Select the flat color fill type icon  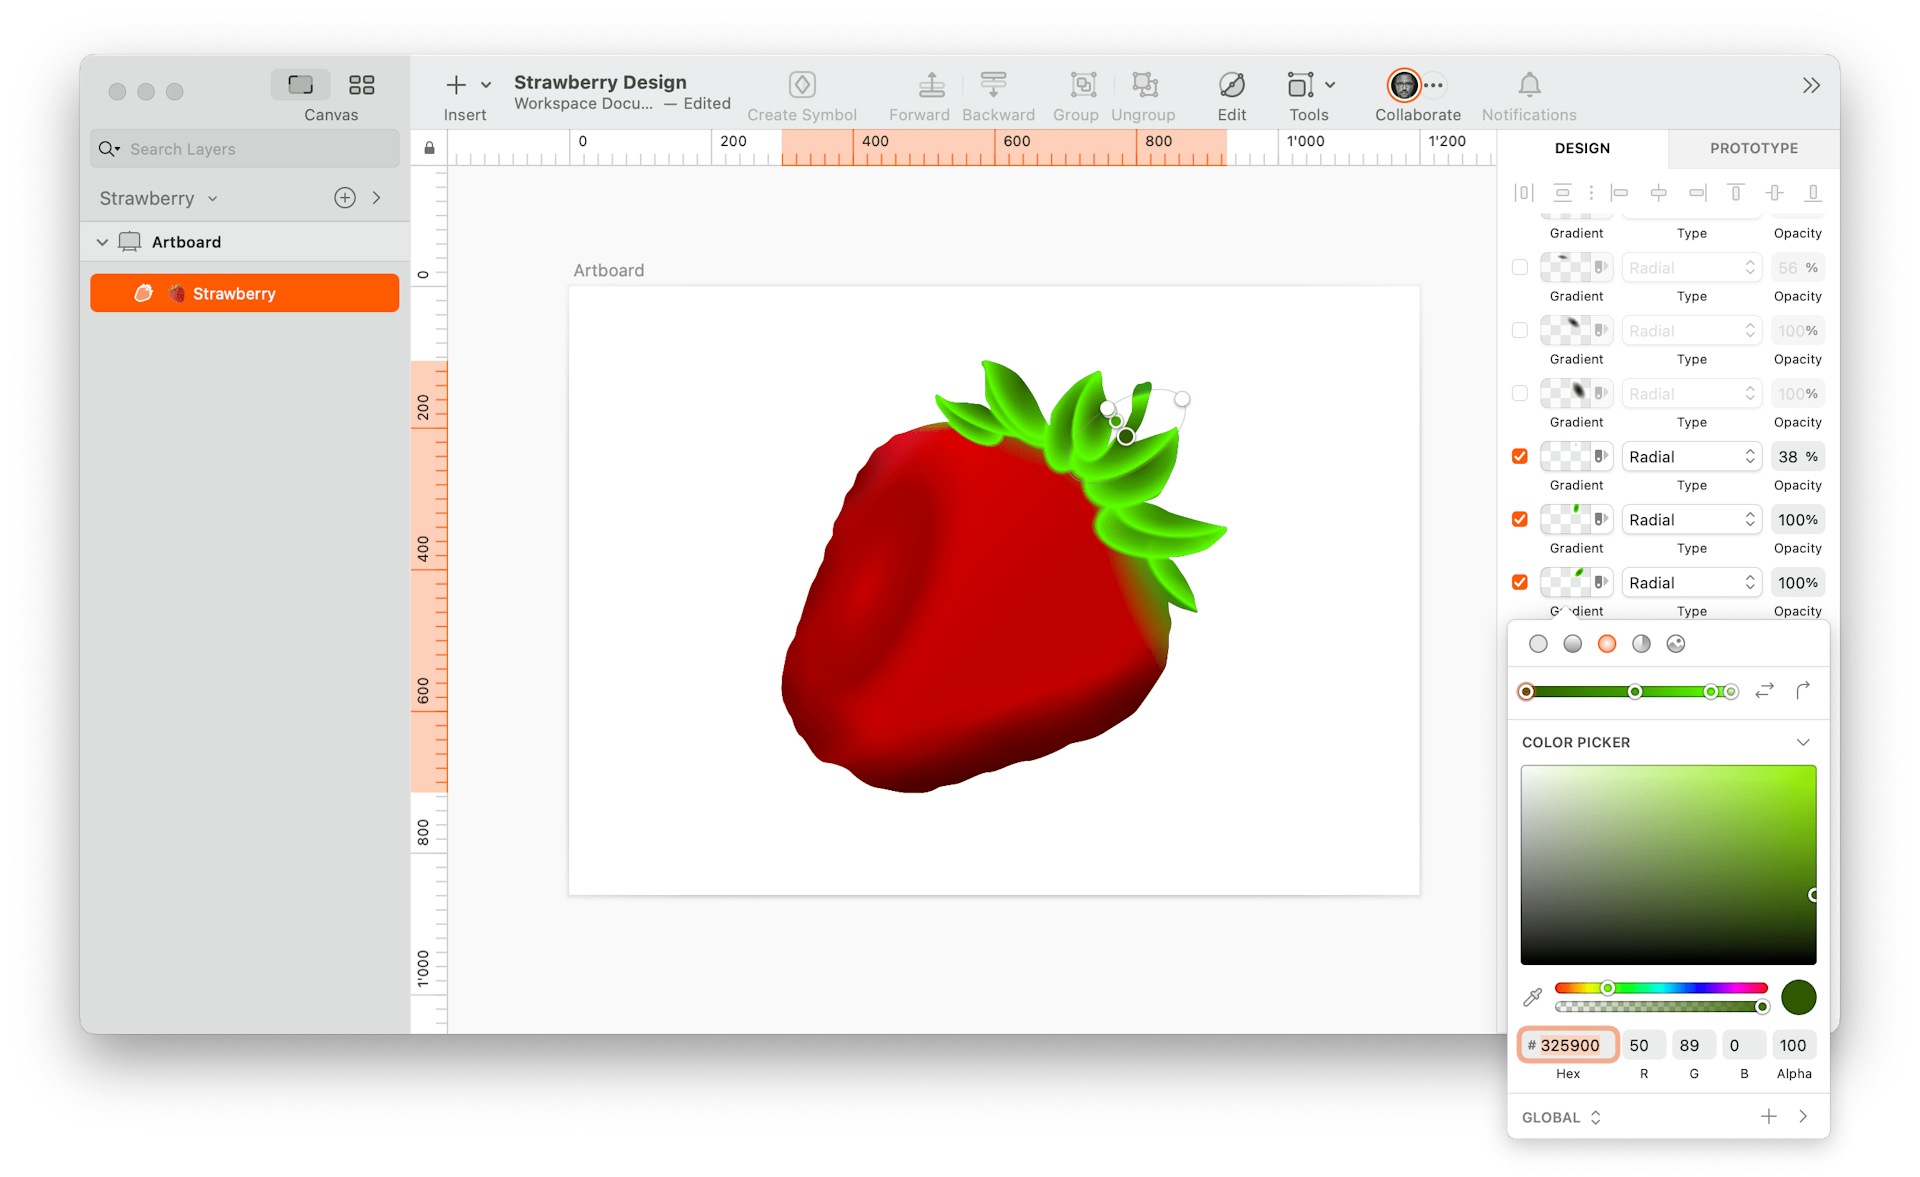1539,644
